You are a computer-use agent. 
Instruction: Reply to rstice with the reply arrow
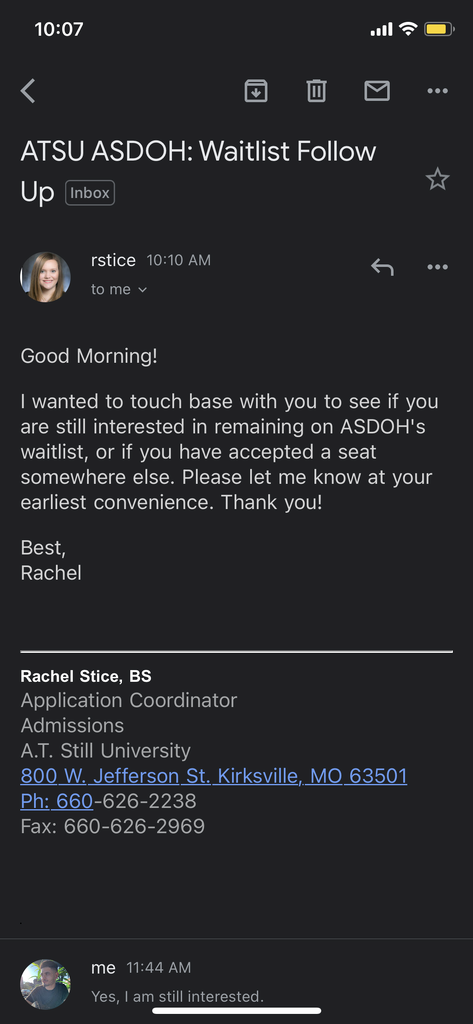click(x=382, y=266)
